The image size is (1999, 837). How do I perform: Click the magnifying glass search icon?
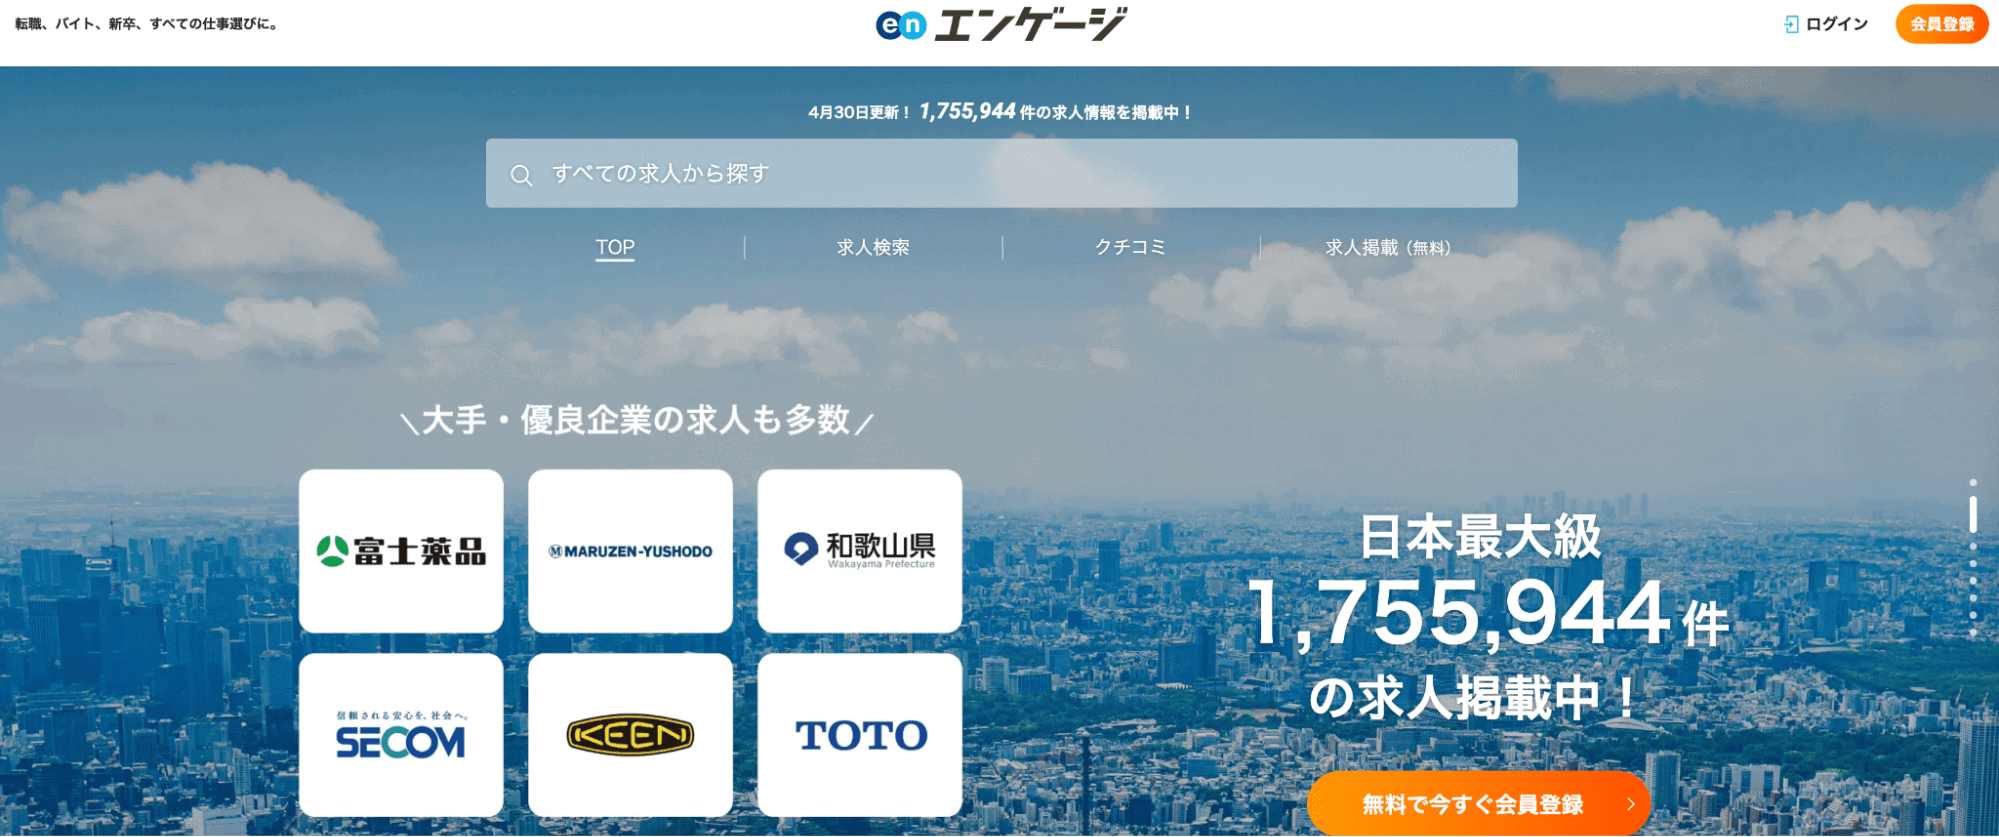point(521,176)
